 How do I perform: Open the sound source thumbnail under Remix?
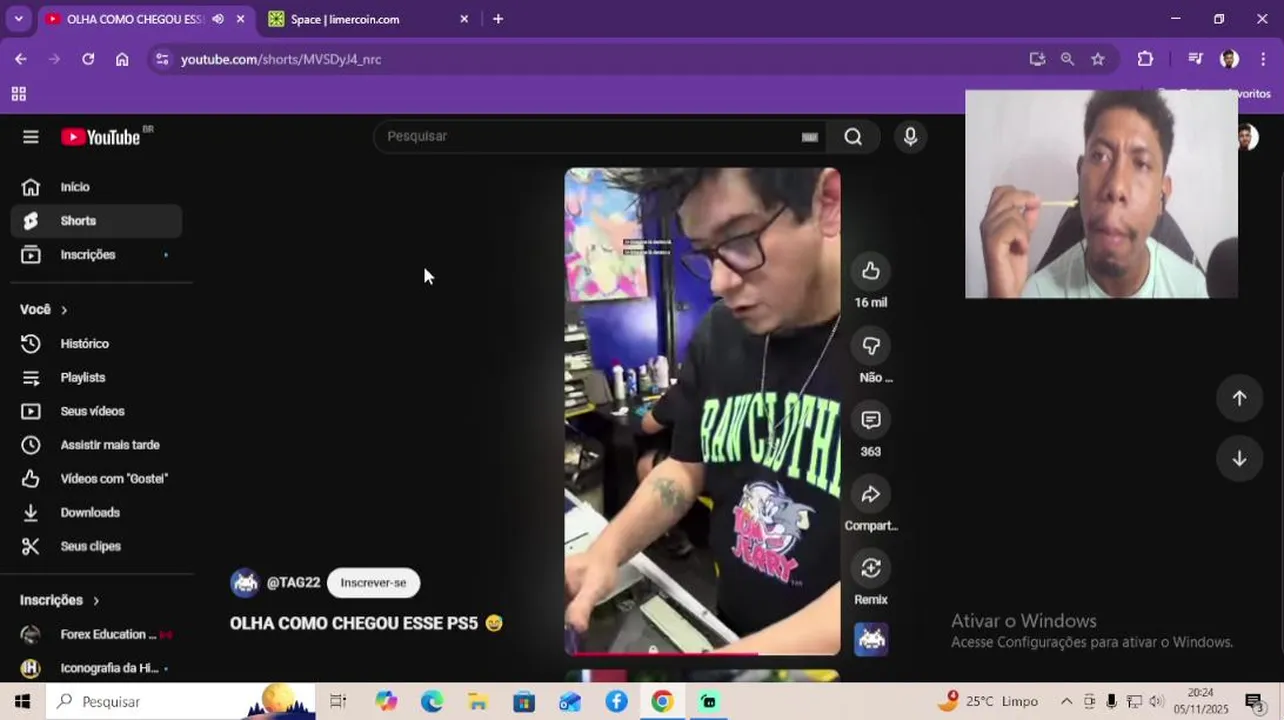click(x=871, y=639)
